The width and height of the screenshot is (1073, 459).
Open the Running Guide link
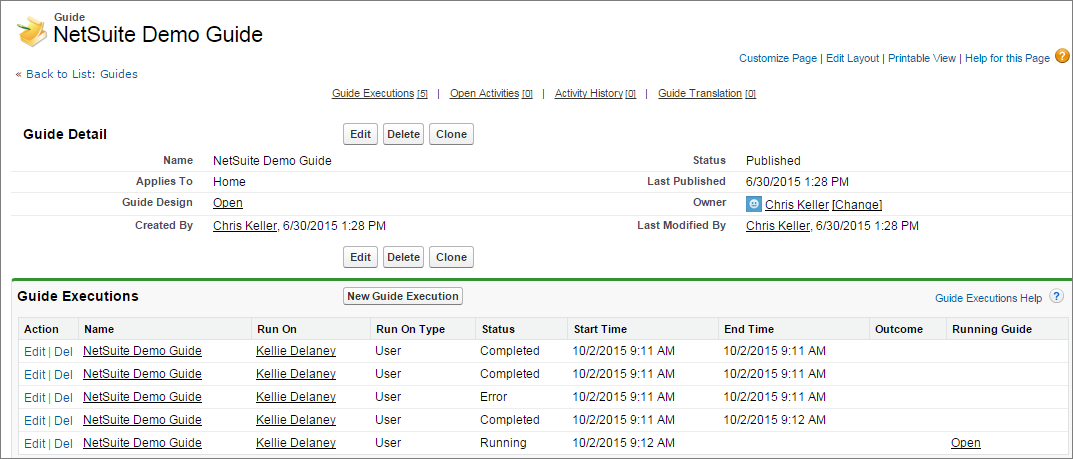pyautogui.click(x=966, y=443)
